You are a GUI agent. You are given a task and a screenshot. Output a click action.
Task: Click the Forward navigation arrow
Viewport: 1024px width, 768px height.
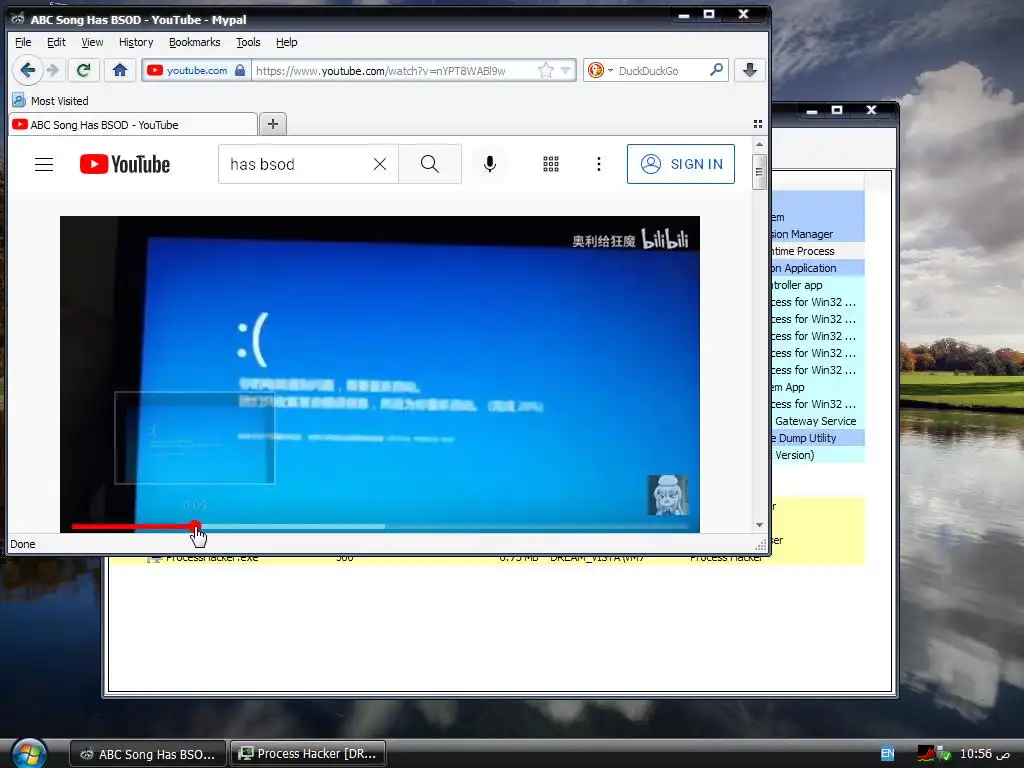pyautogui.click(x=54, y=71)
